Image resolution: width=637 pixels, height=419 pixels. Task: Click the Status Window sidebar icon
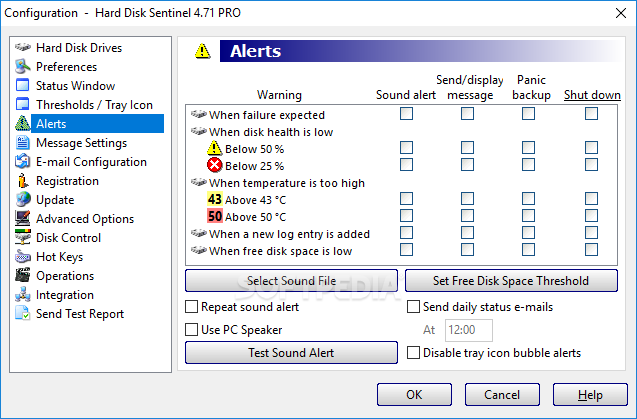(23, 85)
